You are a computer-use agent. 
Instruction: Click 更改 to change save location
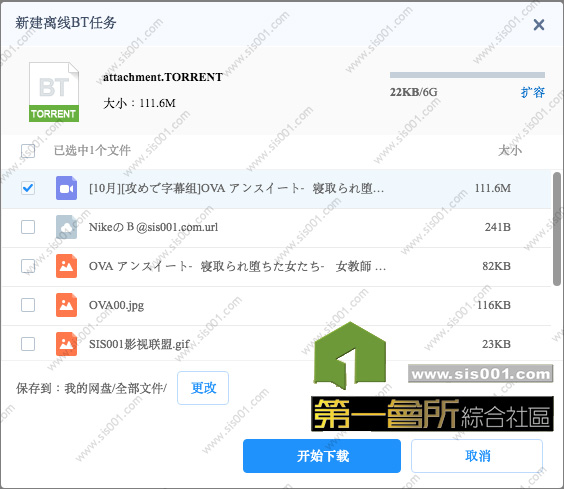tap(203, 388)
